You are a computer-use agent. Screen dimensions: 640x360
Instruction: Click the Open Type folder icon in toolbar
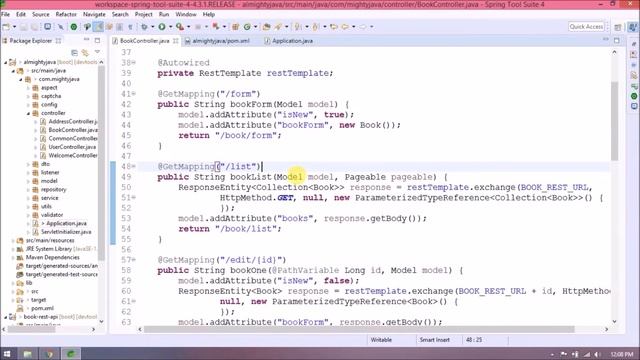click(267, 27)
